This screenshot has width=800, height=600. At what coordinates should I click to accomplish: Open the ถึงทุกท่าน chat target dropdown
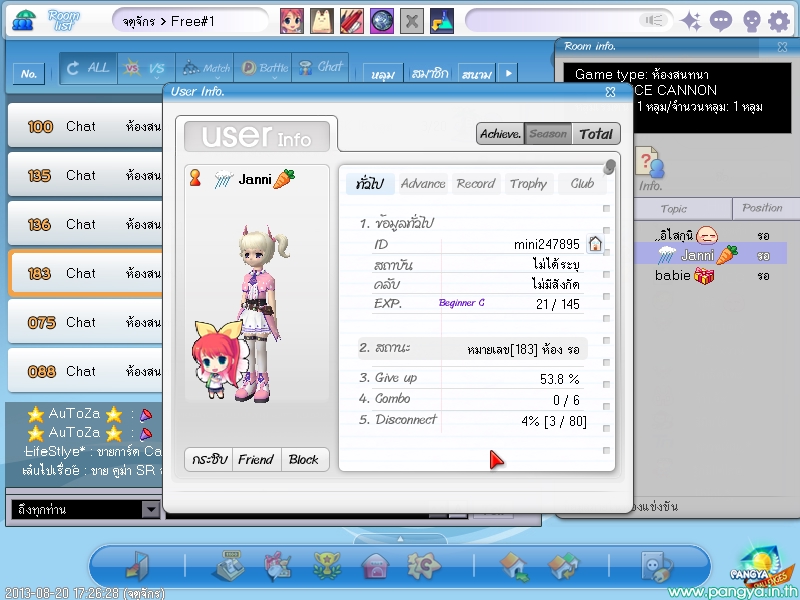[151, 509]
